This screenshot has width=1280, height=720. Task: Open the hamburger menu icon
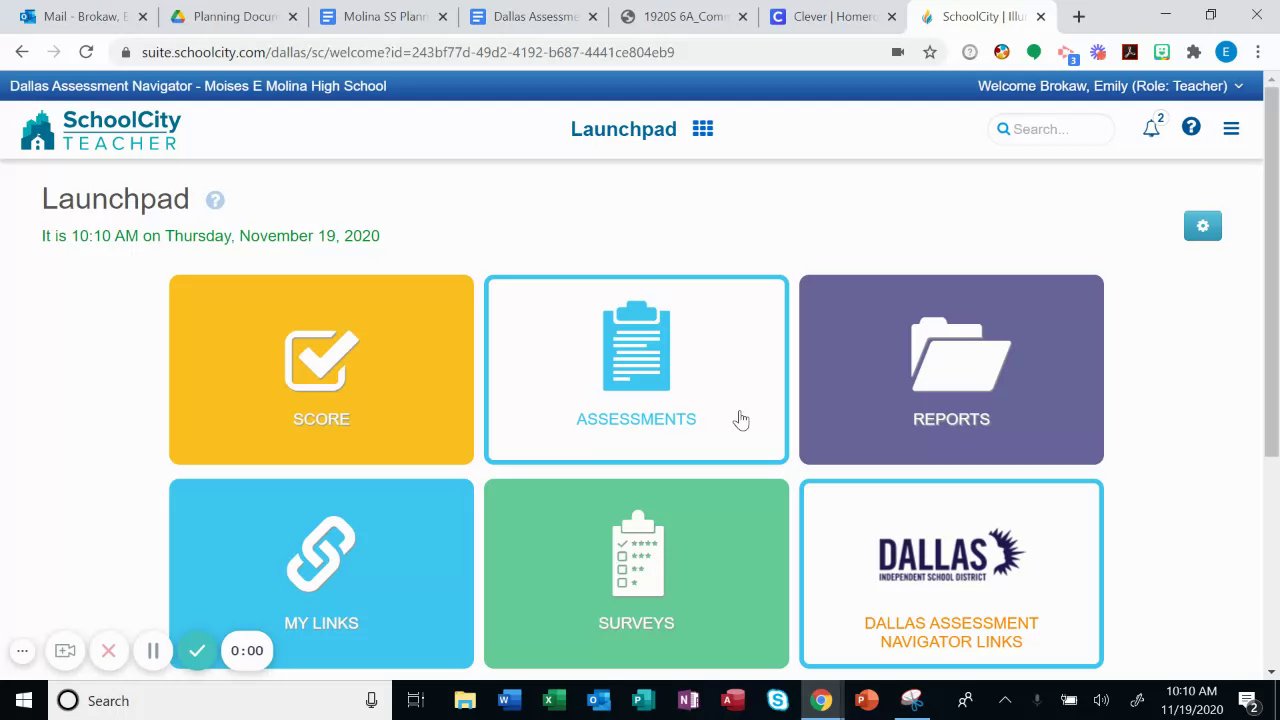pos(1231,128)
